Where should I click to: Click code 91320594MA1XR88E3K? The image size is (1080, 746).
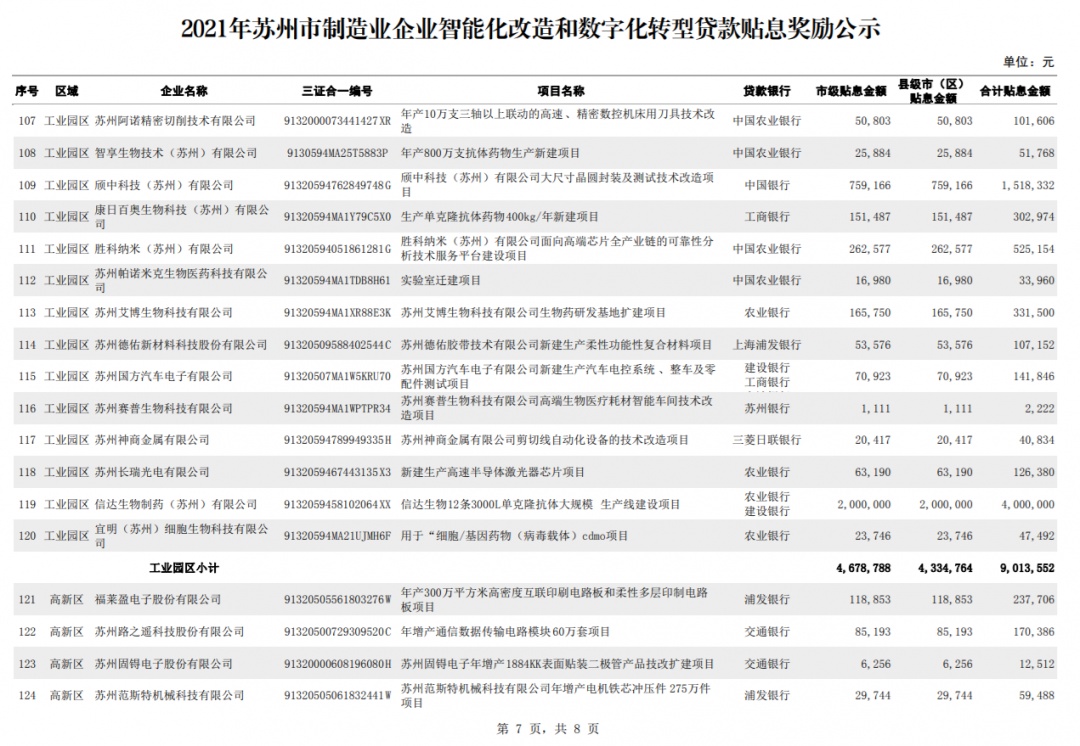(x=338, y=313)
